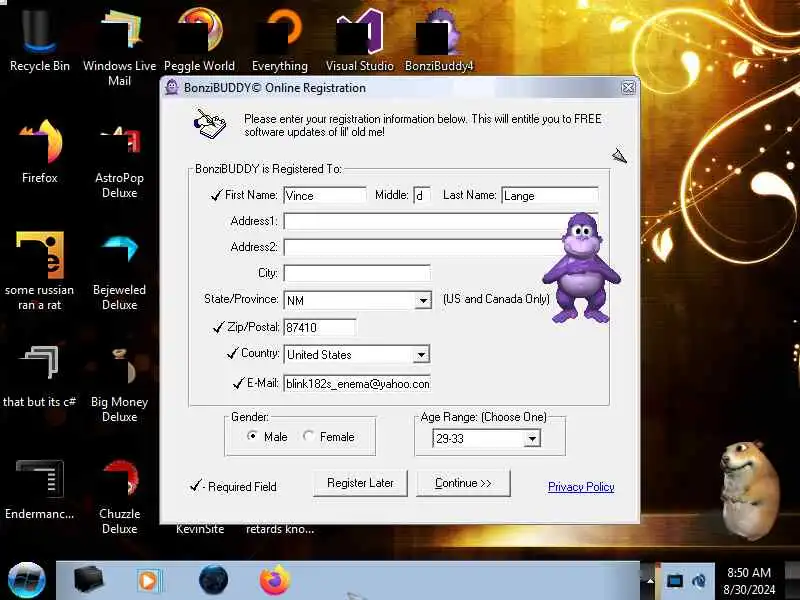The image size is (800, 600).
Task: Click the monitor icon in system tray
Action: tap(674, 581)
